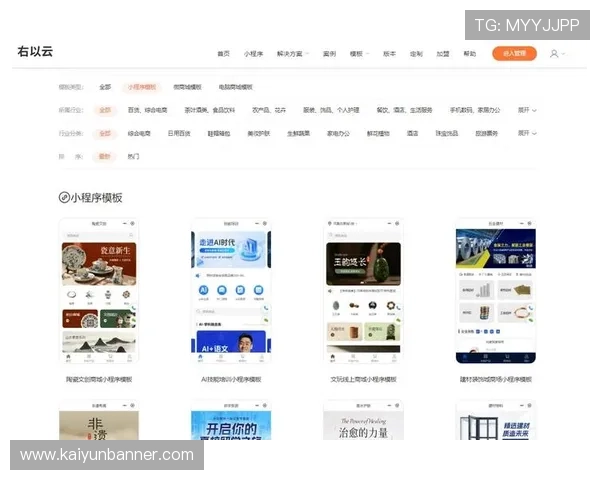Click the icon beside 小程序模板 heading
600x480 pixels.
[64, 198]
